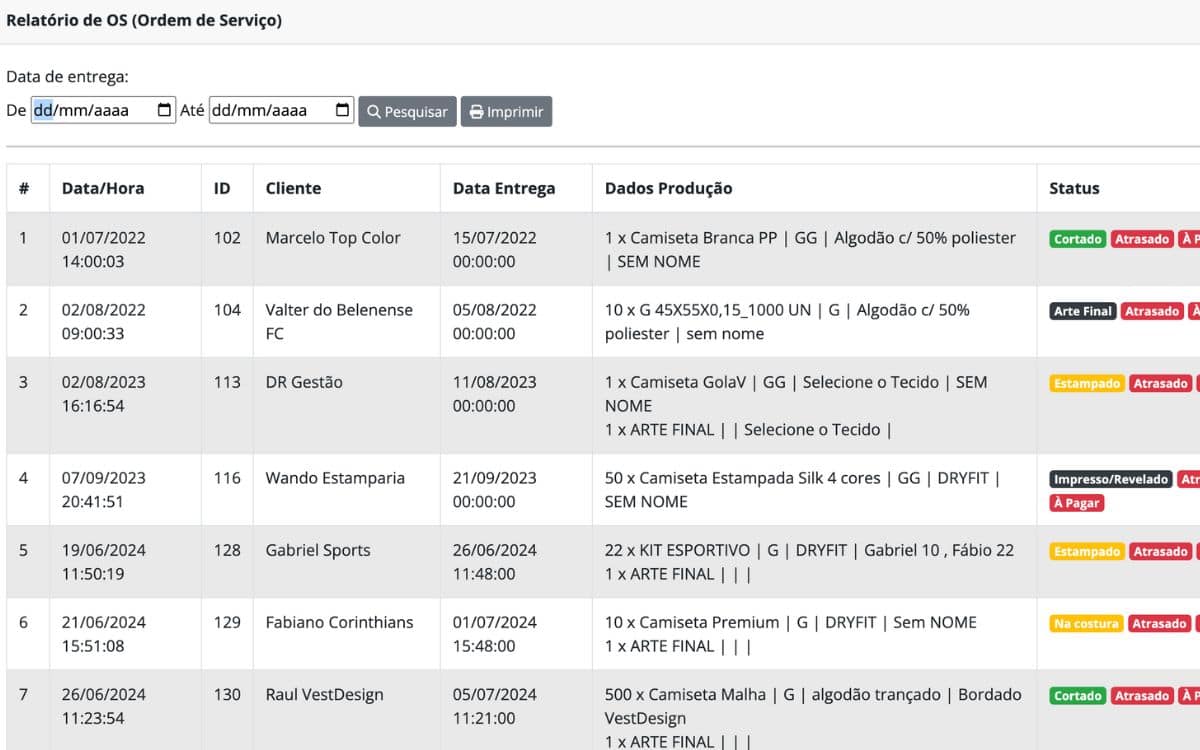Click the Atrasado badge on Gabriel Sports row
The height and width of the screenshot is (750, 1200).
1160,551
